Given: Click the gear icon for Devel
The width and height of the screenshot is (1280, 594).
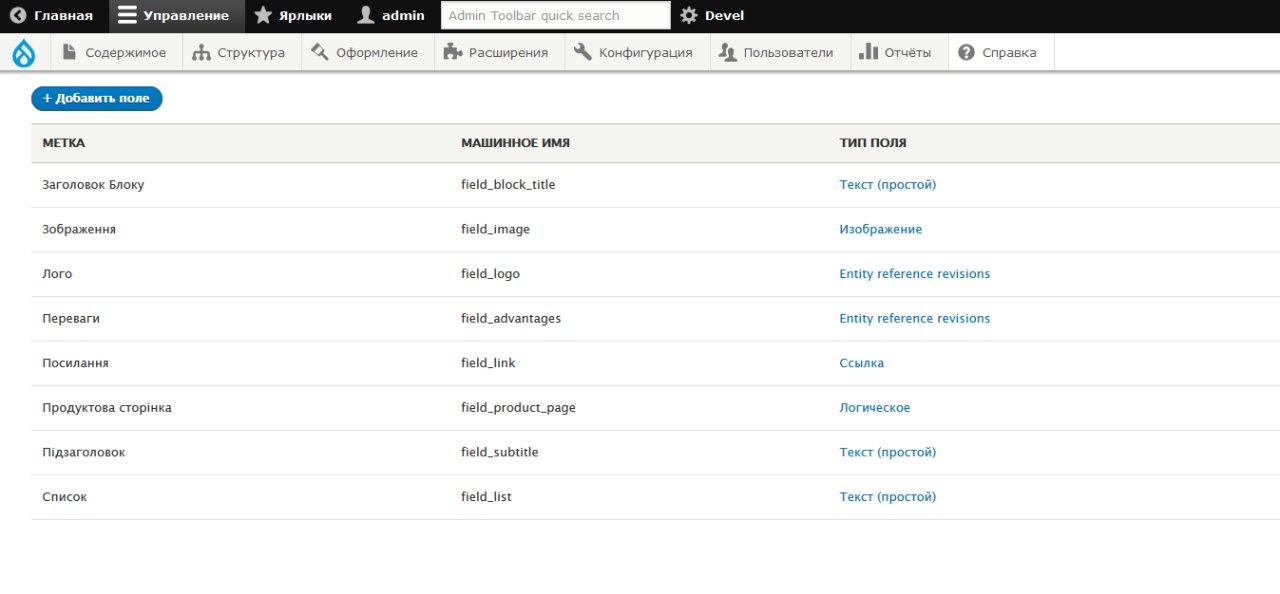Looking at the screenshot, I should (x=689, y=16).
